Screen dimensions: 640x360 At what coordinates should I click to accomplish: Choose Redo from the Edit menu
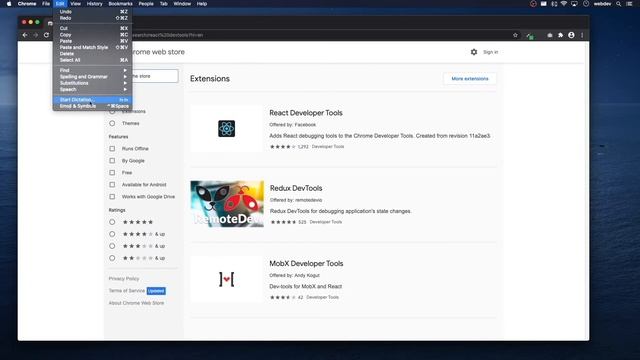92,18
